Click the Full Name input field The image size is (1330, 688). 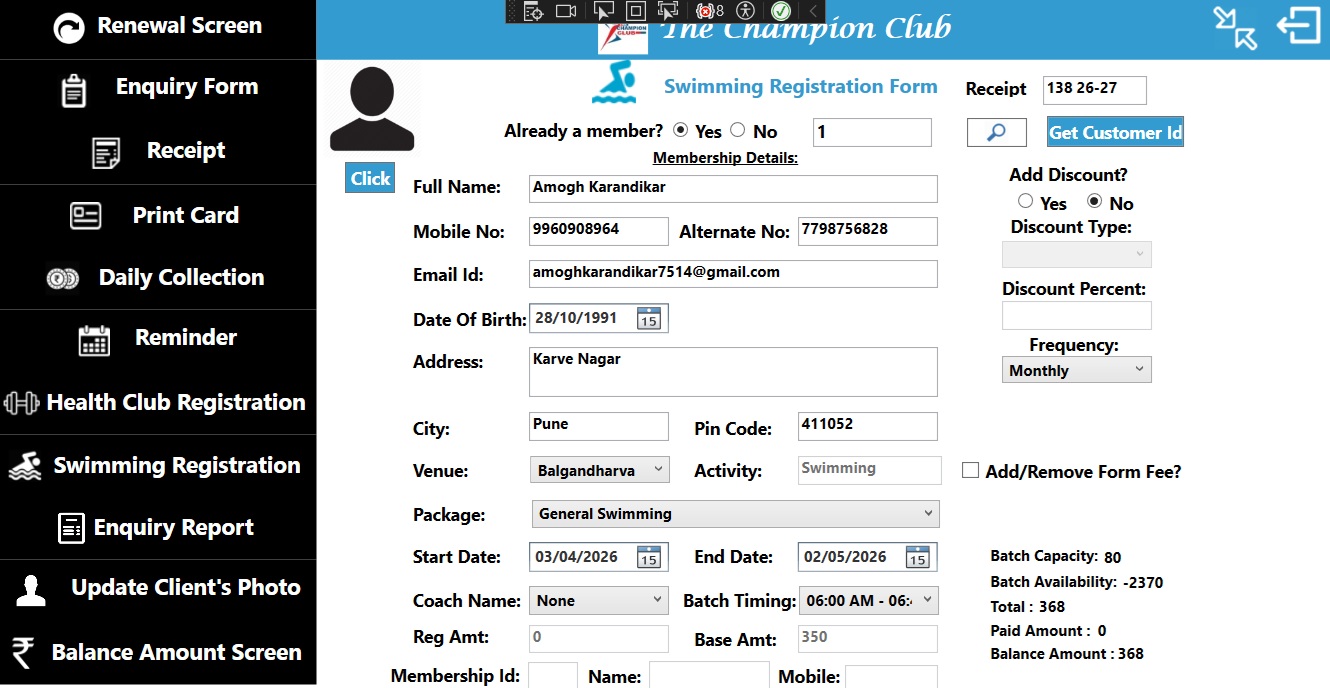click(733, 188)
